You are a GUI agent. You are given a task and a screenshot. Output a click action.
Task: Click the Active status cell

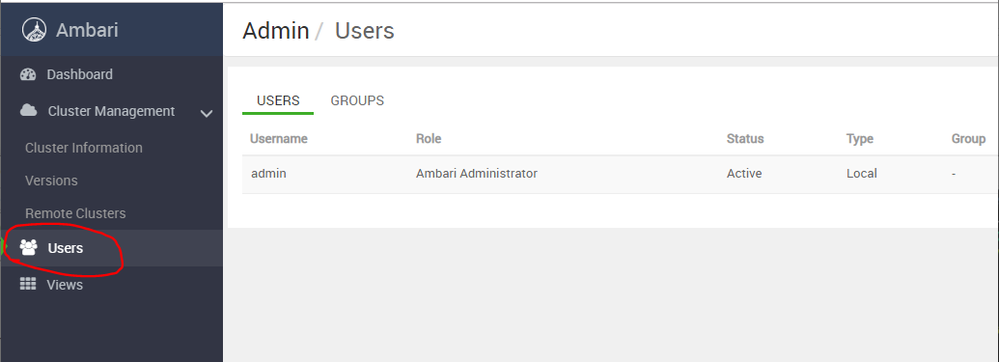point(744,173)
